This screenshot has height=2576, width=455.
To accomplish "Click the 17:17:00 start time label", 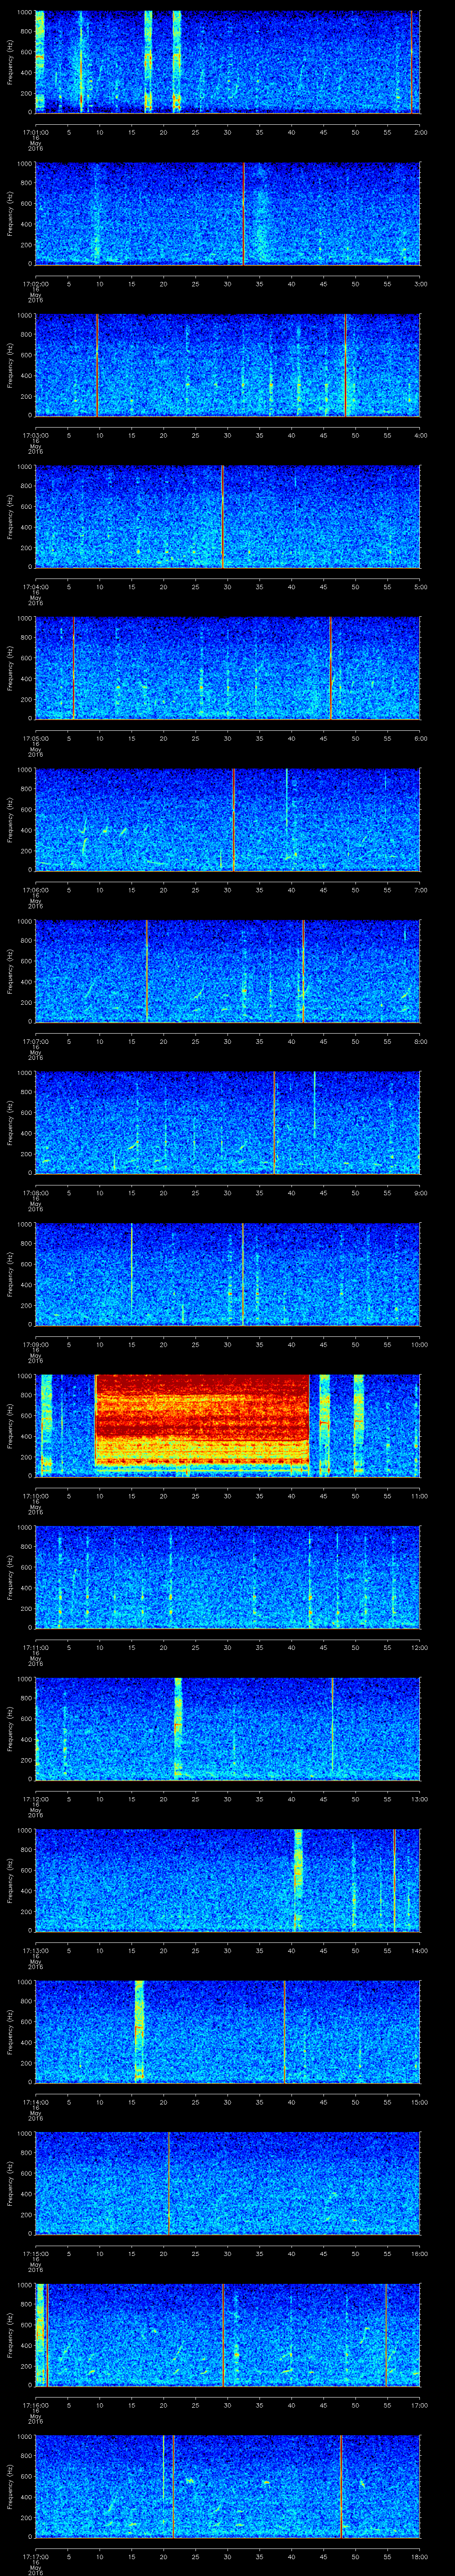I will click(35, 2557).
